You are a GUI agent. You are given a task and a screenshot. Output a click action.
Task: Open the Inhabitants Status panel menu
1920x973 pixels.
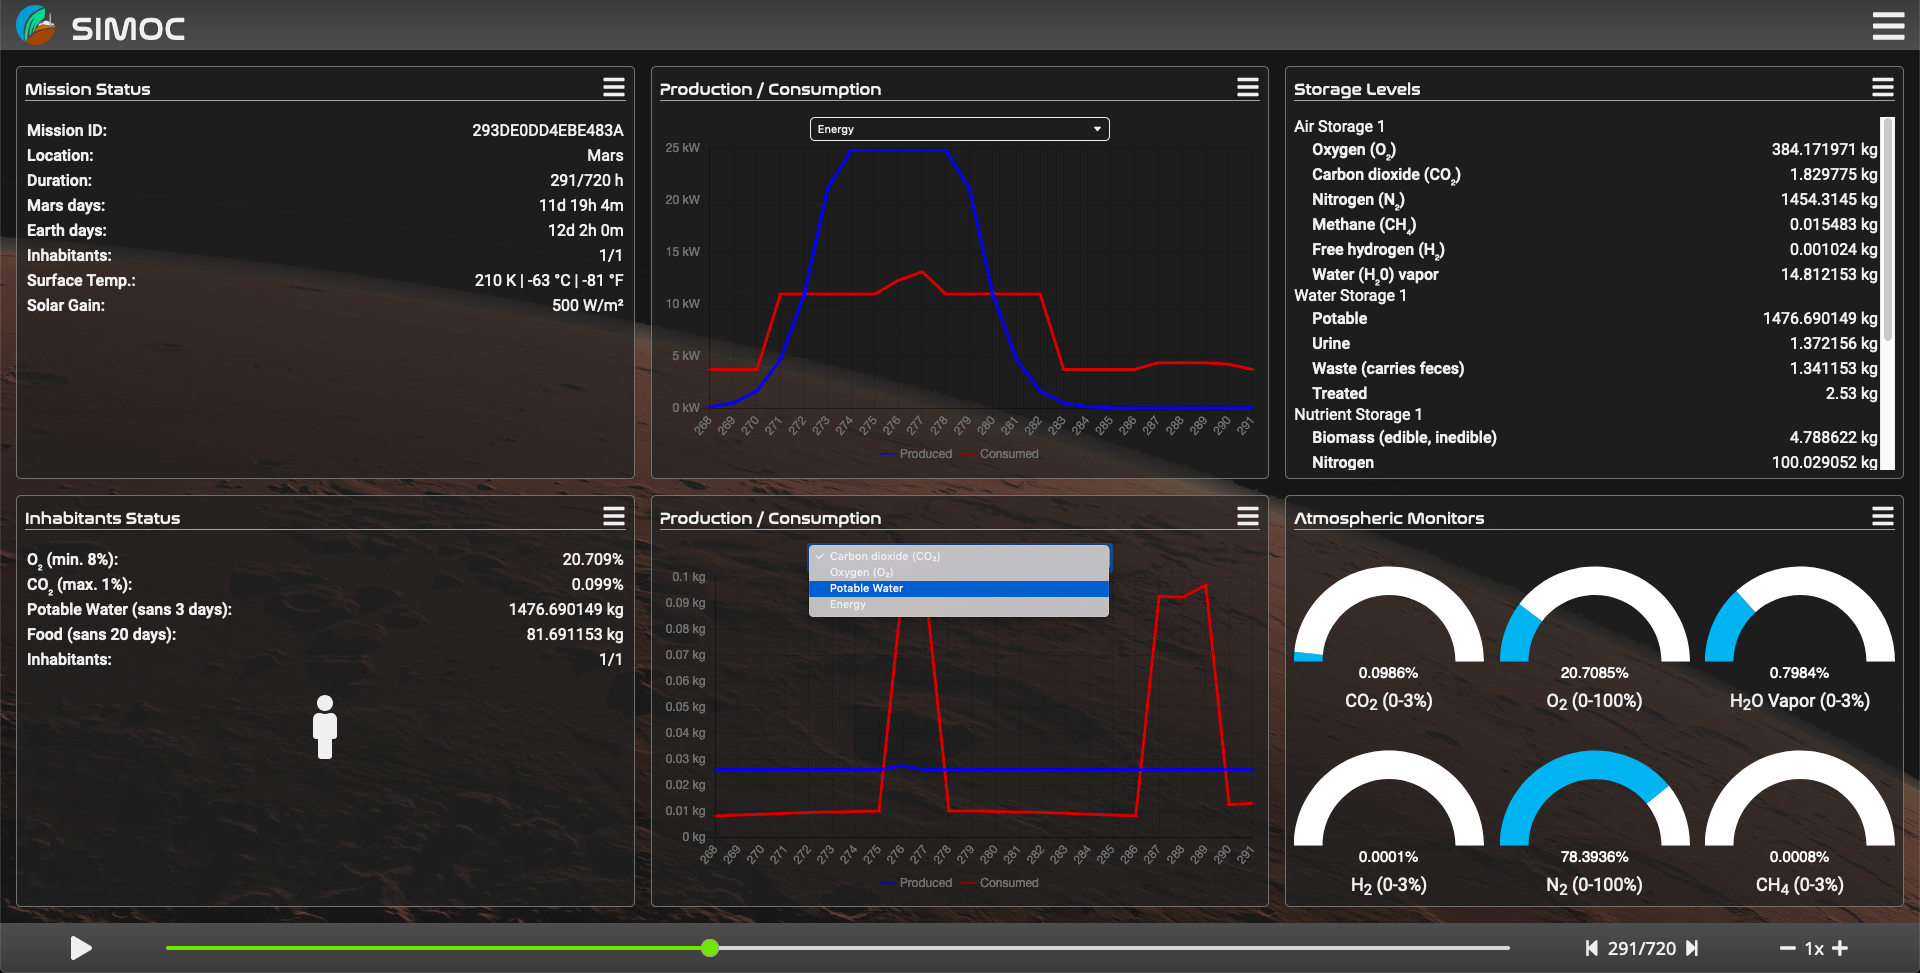pos(613,516)
